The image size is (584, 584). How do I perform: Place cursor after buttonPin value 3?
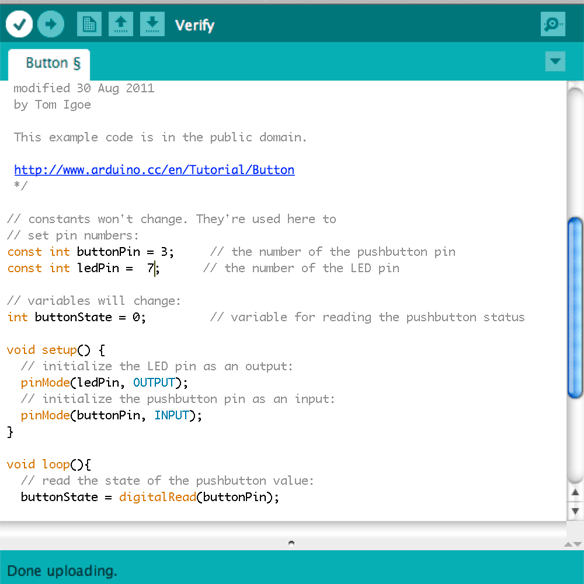coord(168,252)
